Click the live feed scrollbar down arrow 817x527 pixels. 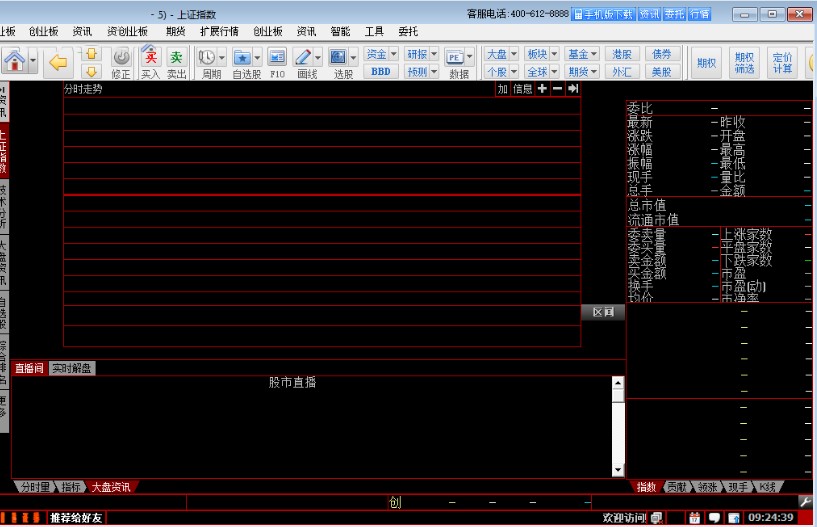(x=617, y=470)
